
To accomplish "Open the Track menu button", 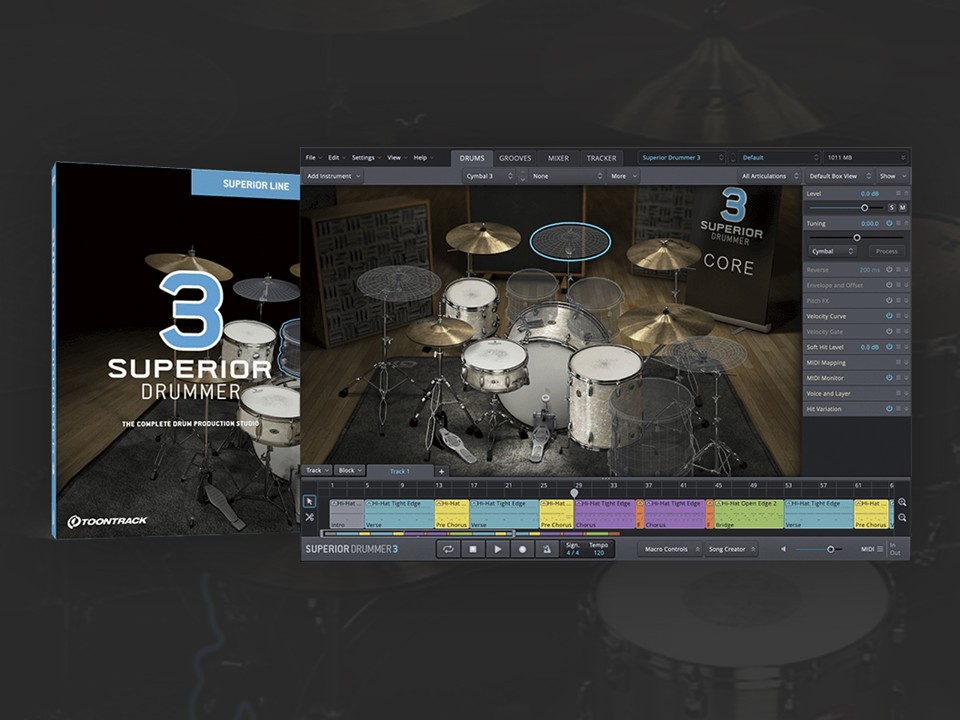I will coord(317,470).
